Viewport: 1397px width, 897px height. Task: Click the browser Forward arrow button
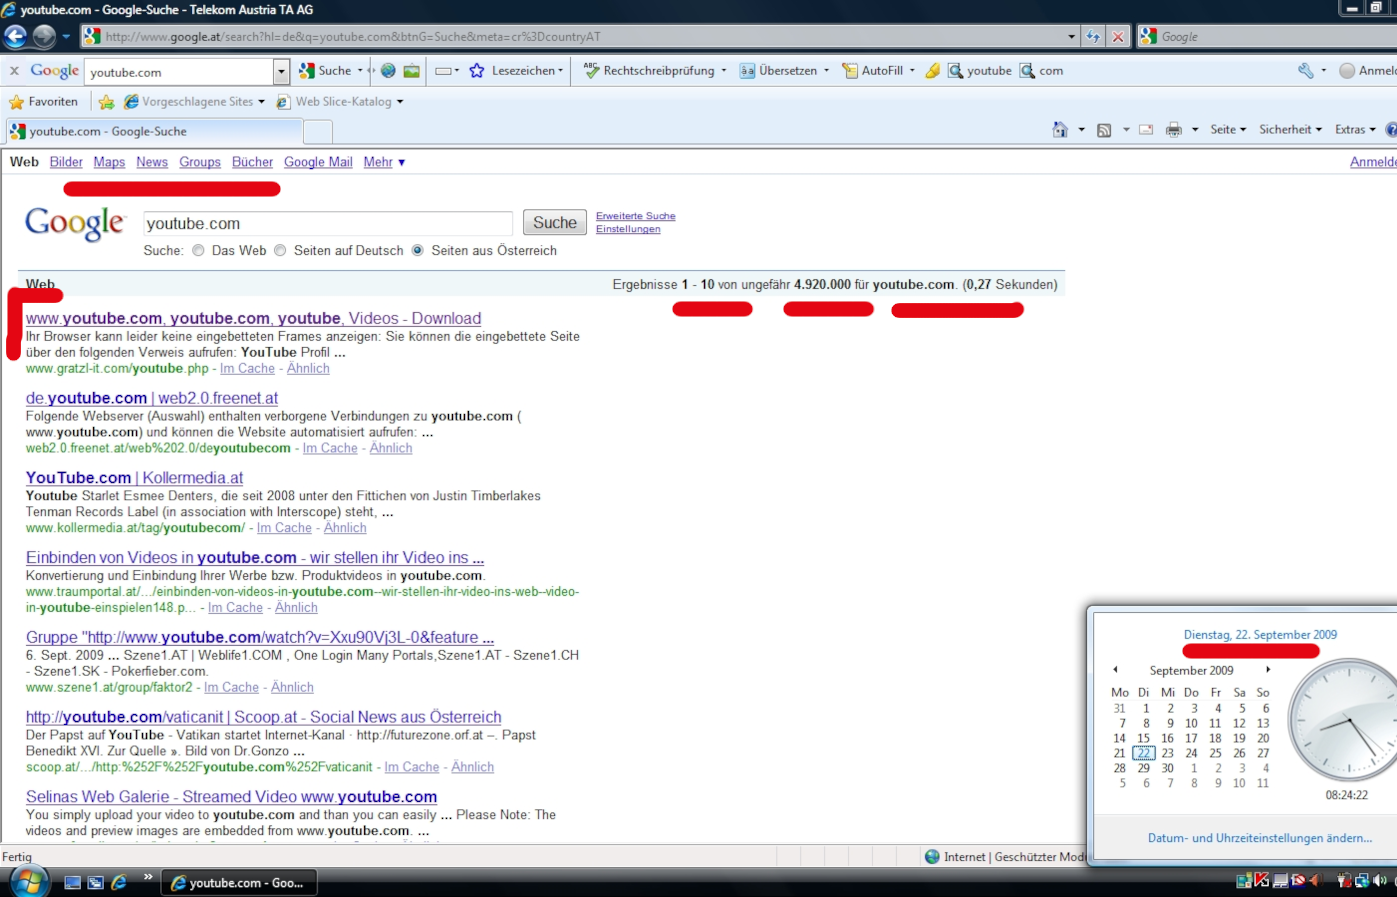44,37
